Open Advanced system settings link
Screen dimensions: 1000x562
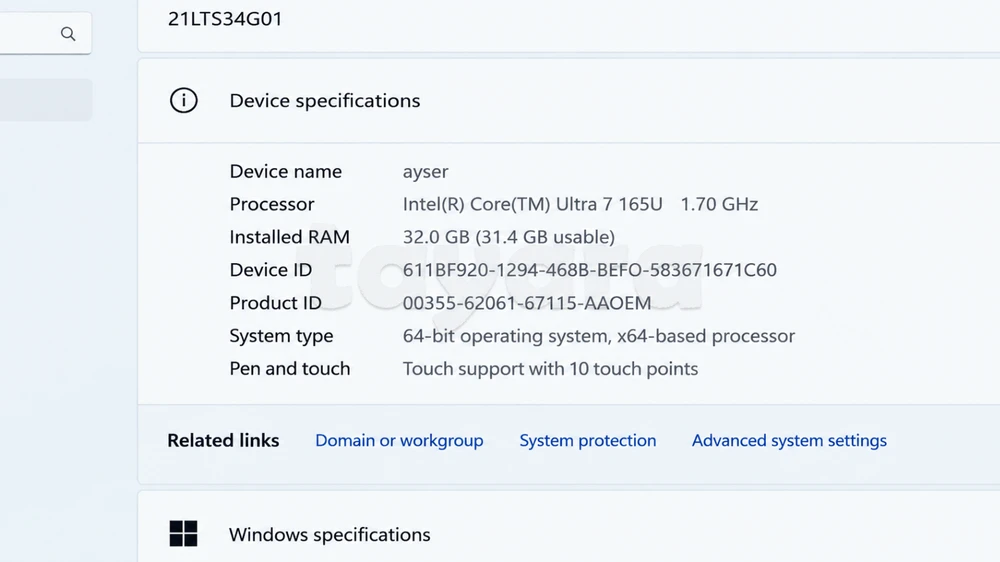click(x=789, y=440)
